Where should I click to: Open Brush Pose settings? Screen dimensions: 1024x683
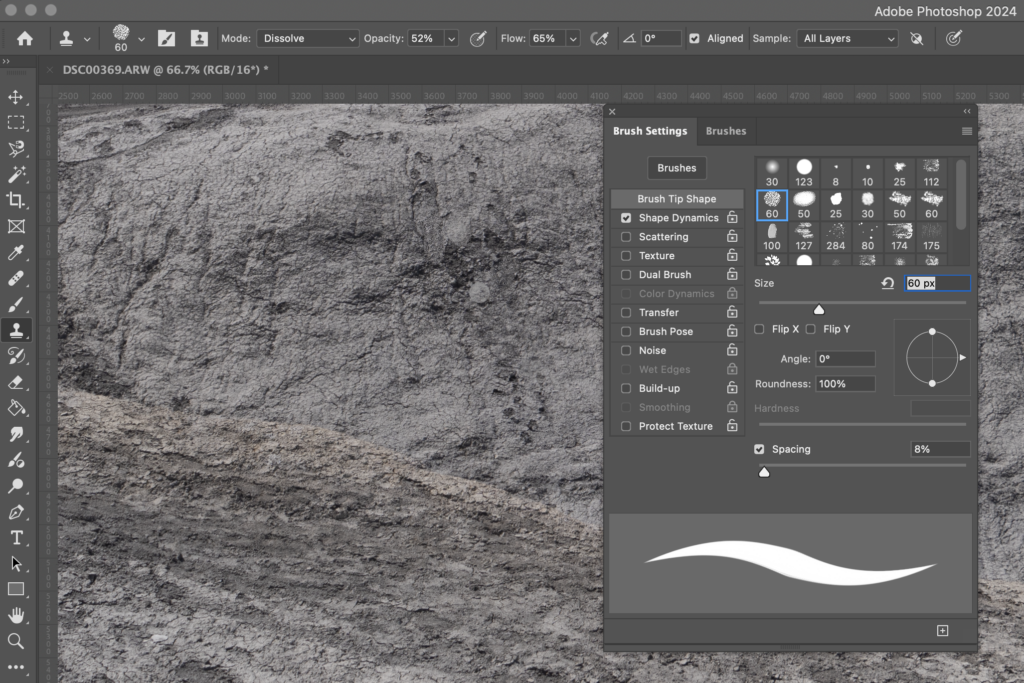coord(665,332)
